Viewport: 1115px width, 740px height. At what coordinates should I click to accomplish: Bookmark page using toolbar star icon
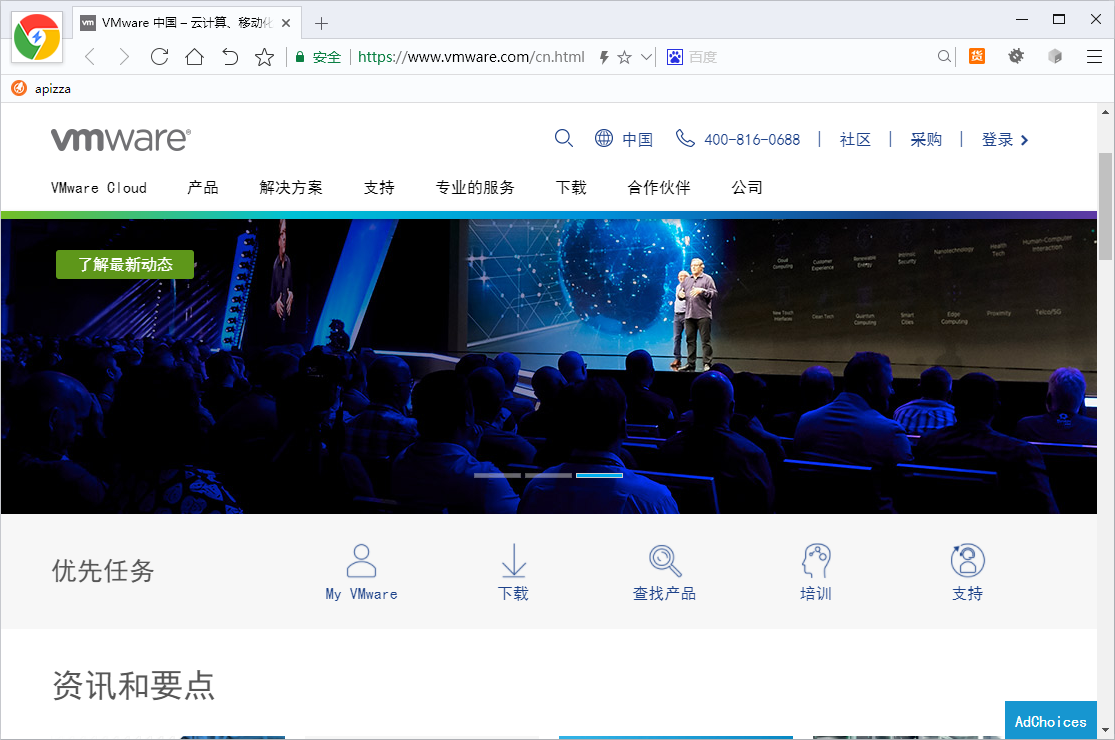point(264,57)
